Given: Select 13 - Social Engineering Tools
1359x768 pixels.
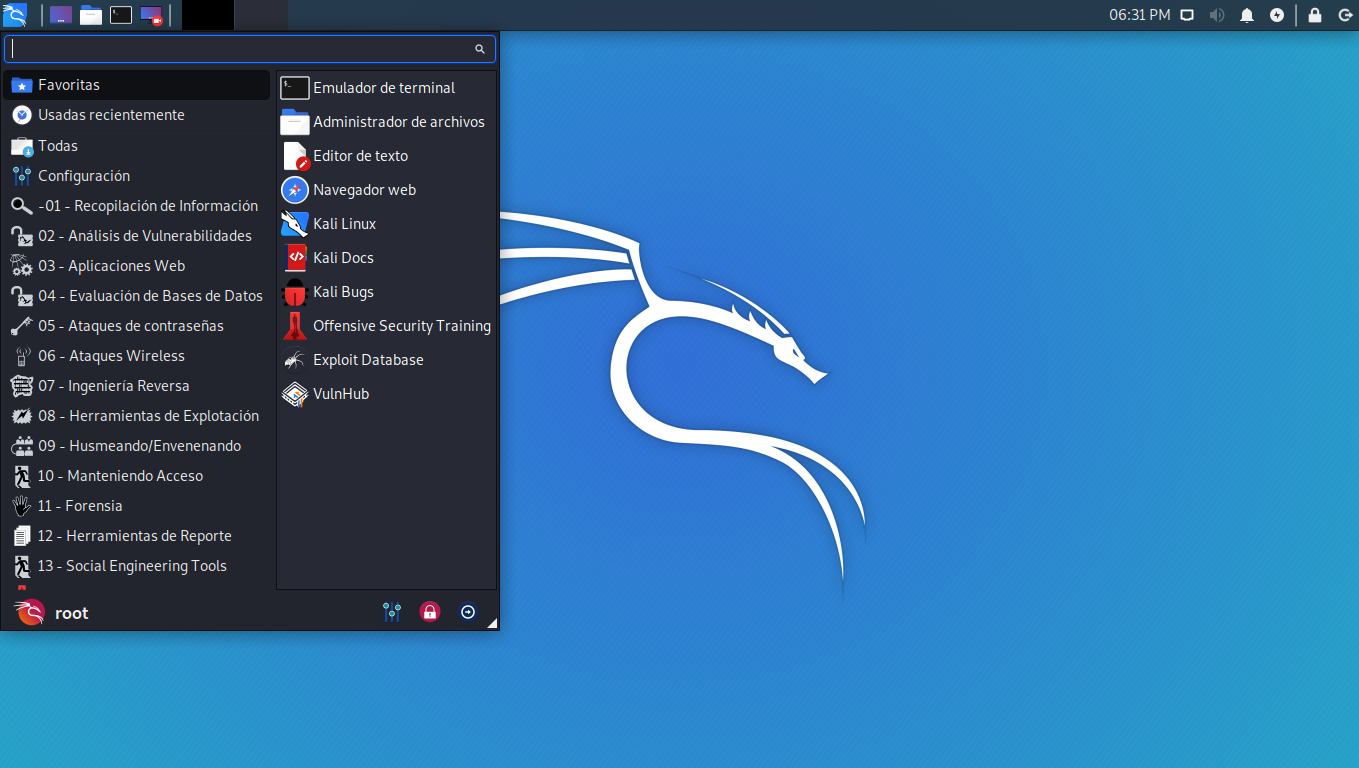Looking at the screenshot, I should click(x=137, y=565).
